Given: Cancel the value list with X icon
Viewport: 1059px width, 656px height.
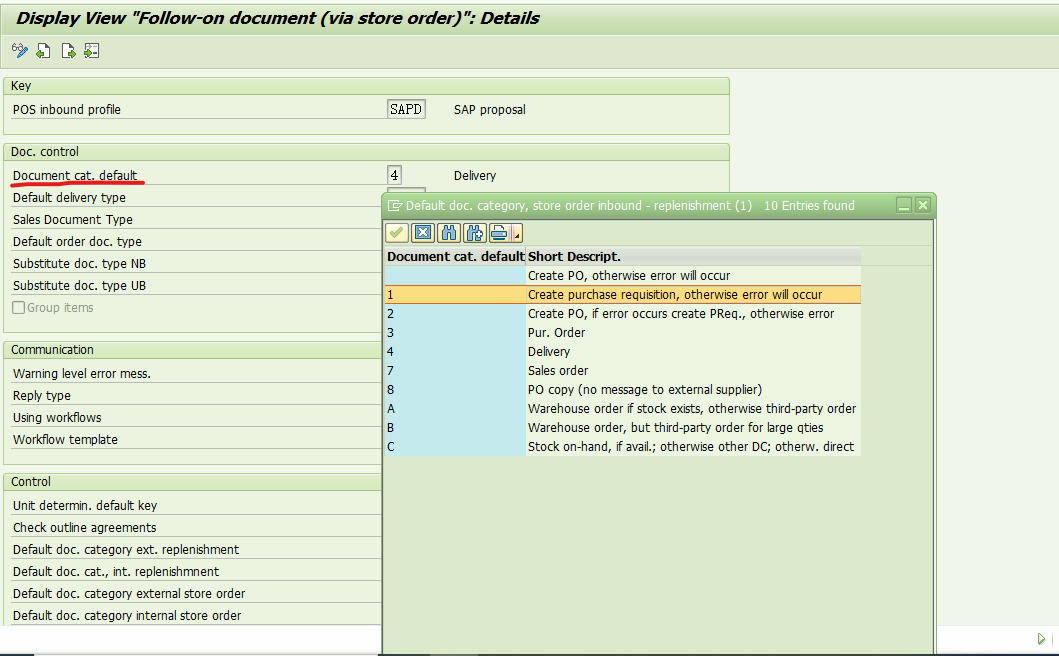Looking at the screenshot, I should 423,233.
